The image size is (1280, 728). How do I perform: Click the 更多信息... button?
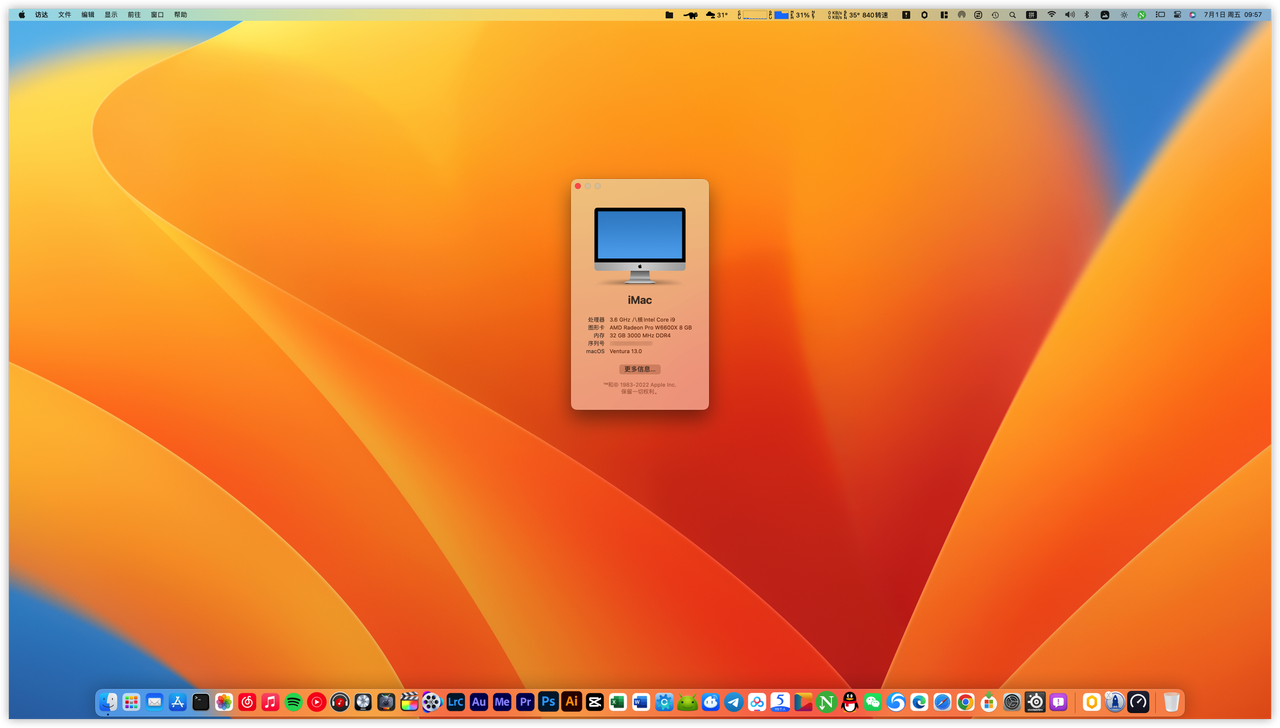[x=640, y=369]
